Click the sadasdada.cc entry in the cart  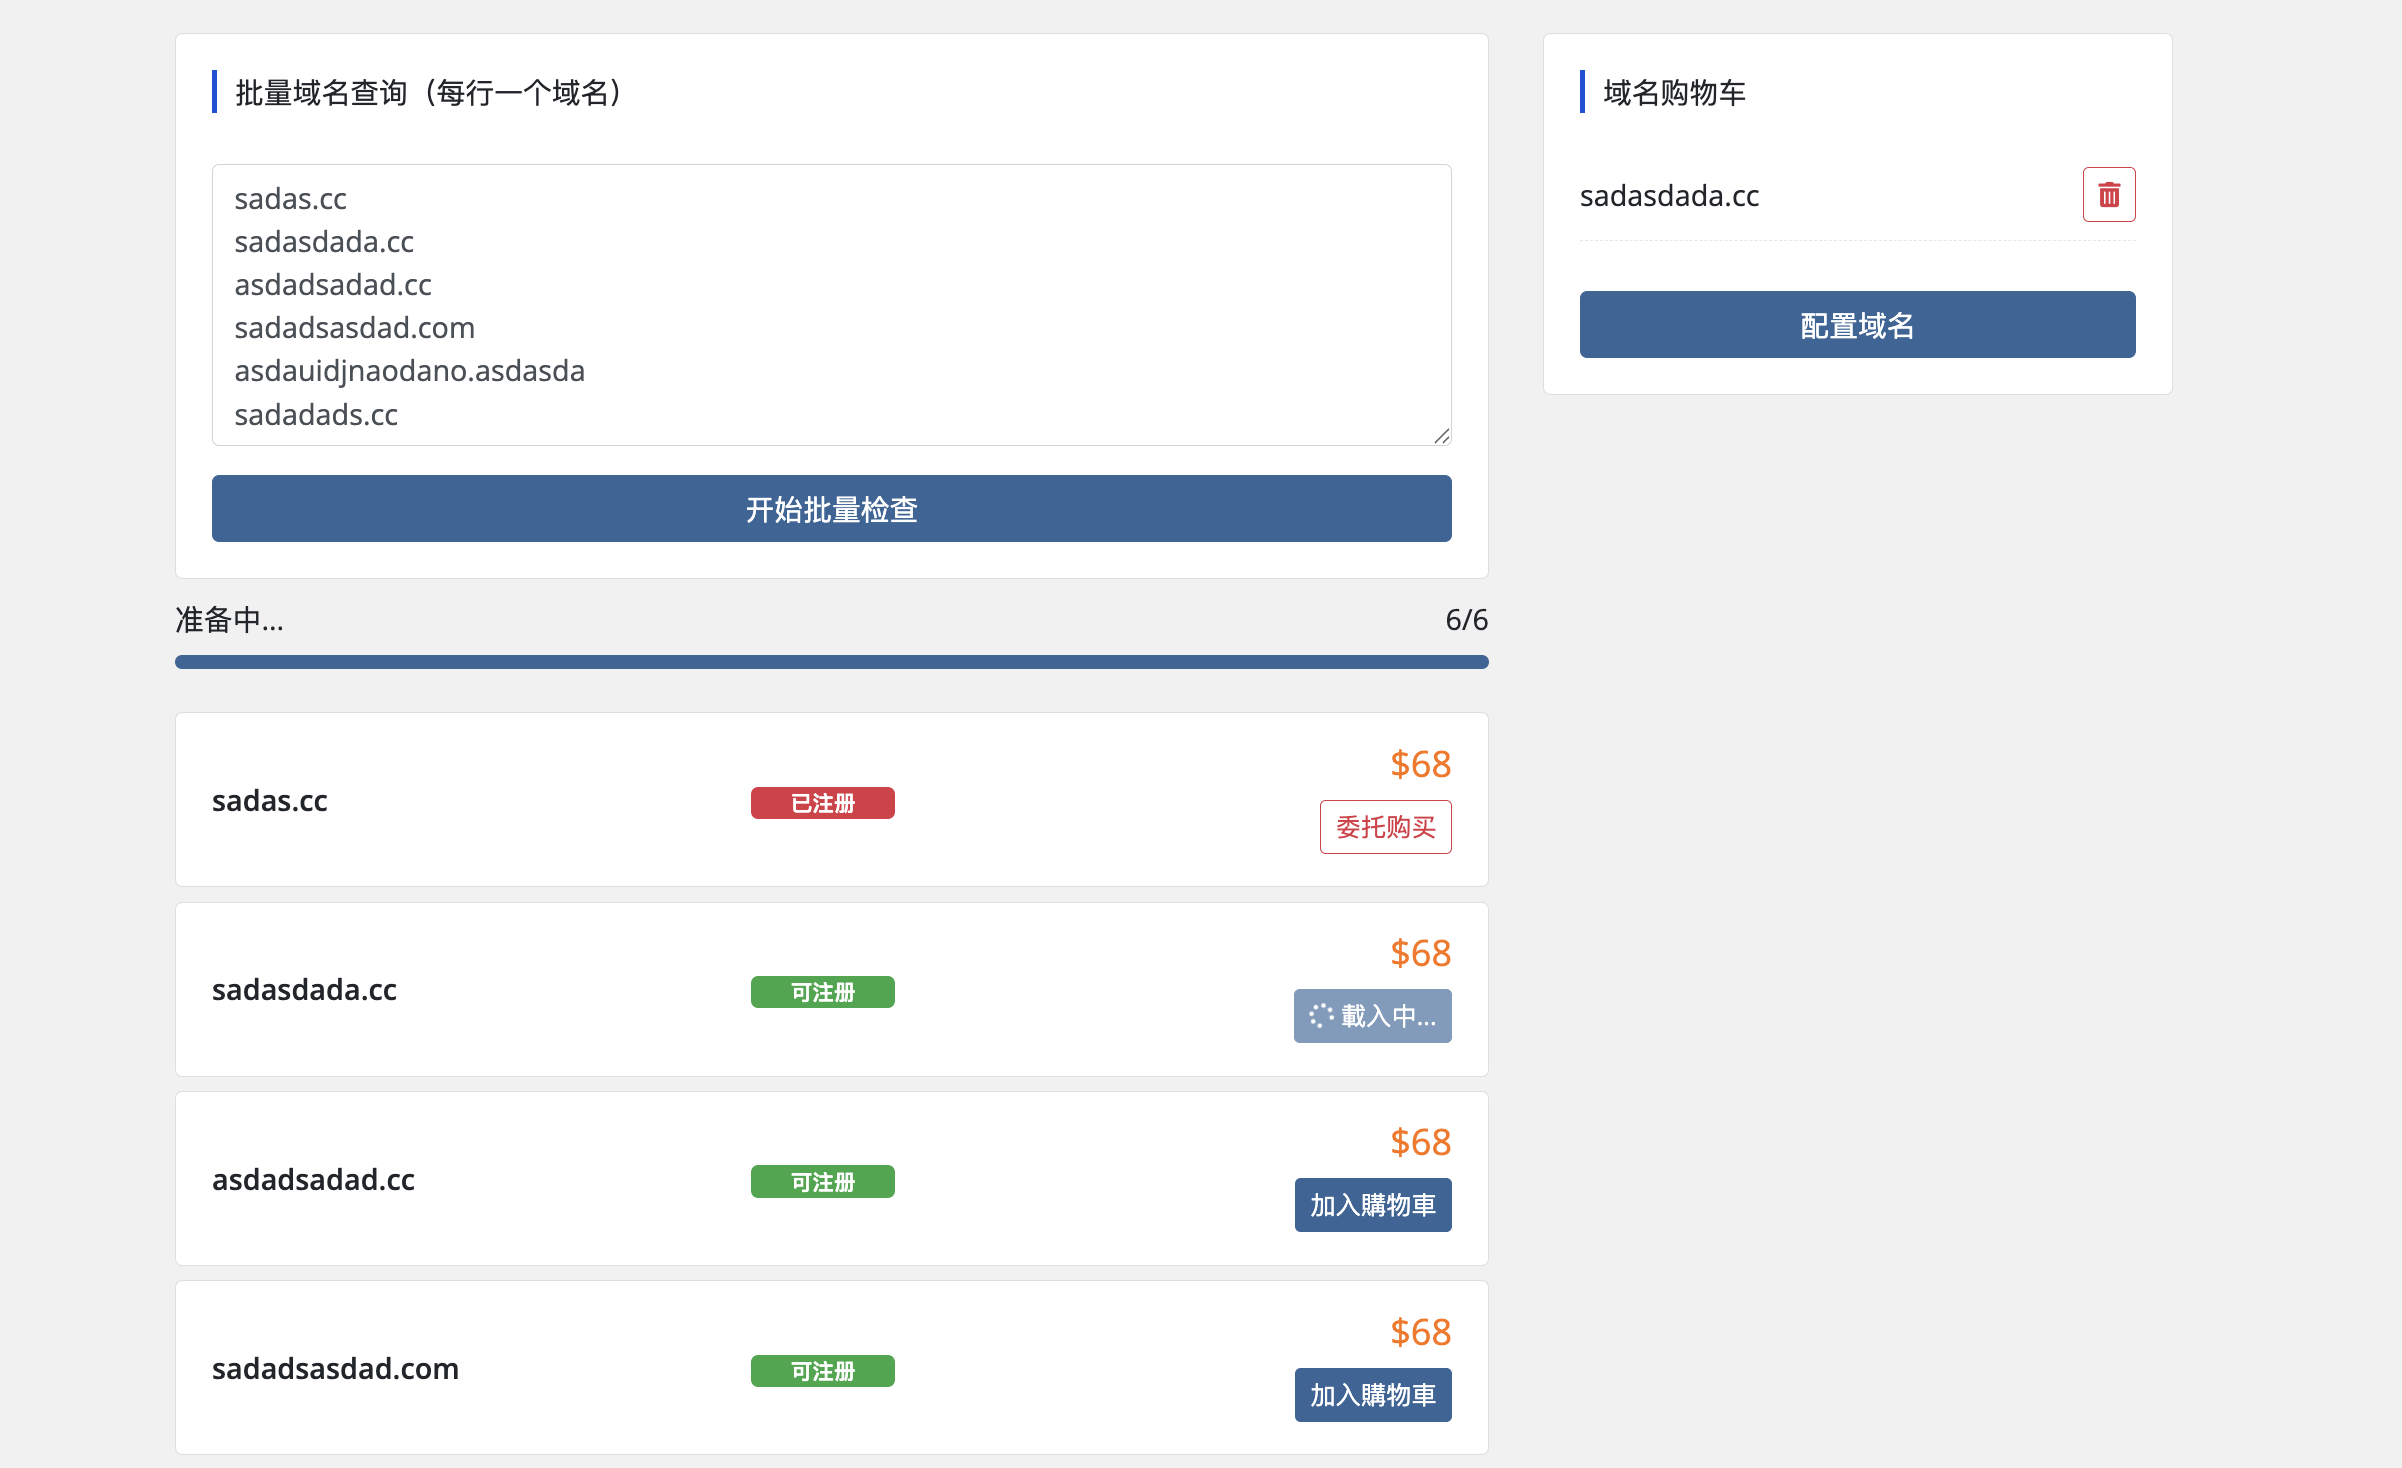1669,196
